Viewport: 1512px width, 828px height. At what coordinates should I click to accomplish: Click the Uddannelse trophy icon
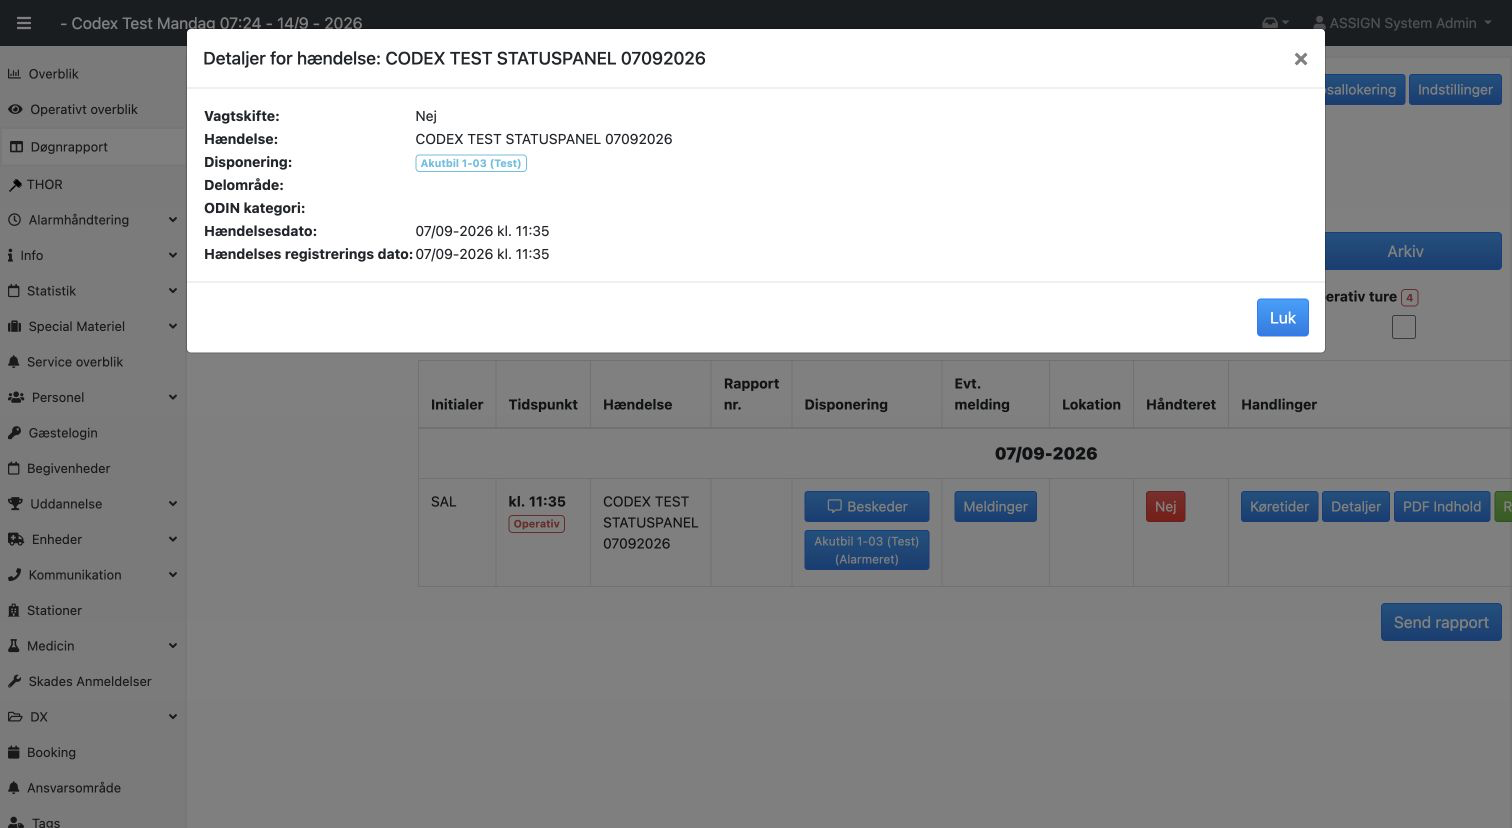[15, 504]
